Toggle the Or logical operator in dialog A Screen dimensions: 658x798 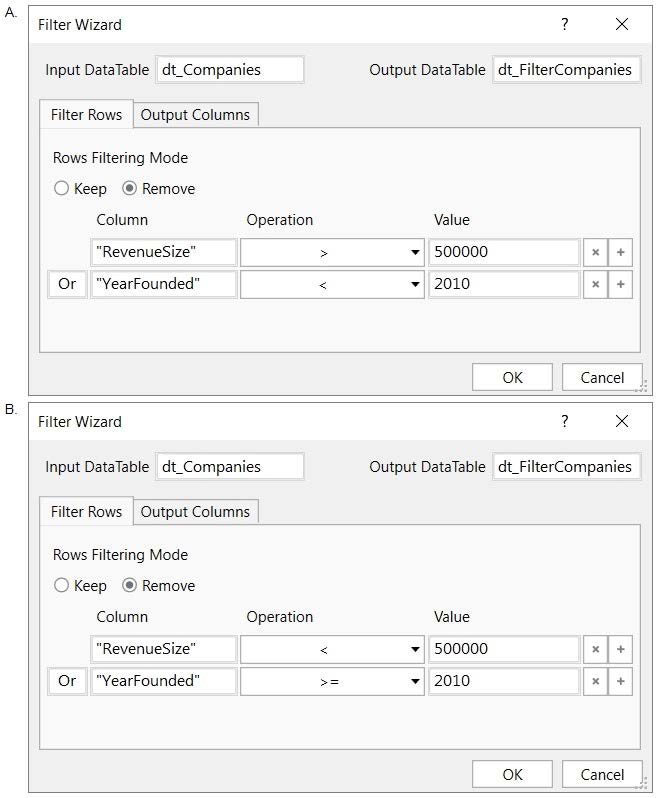pyautogui.click(x=67, y=284)
